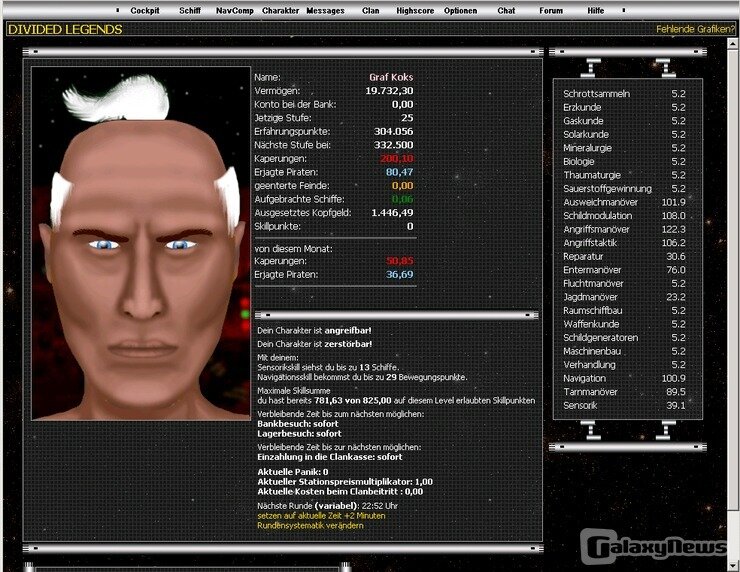Click the 'Fehlende Grafiken?' link

[x=695, y=29]
